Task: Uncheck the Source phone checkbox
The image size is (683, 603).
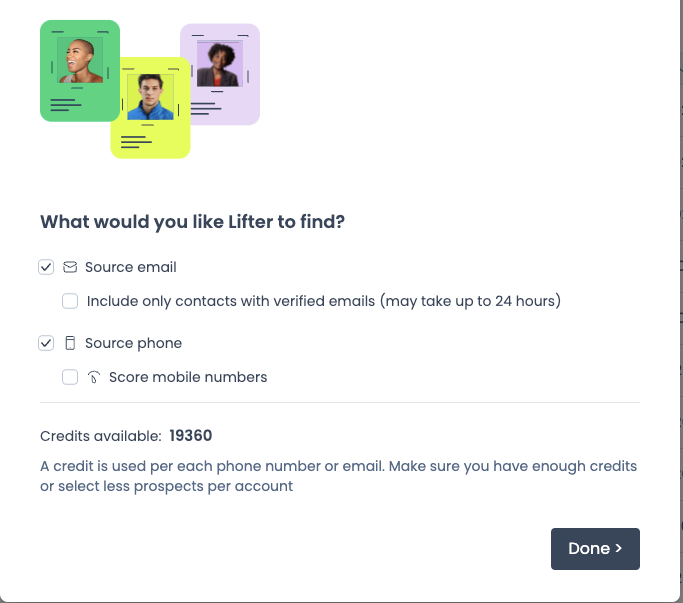Action: (46, 343)
